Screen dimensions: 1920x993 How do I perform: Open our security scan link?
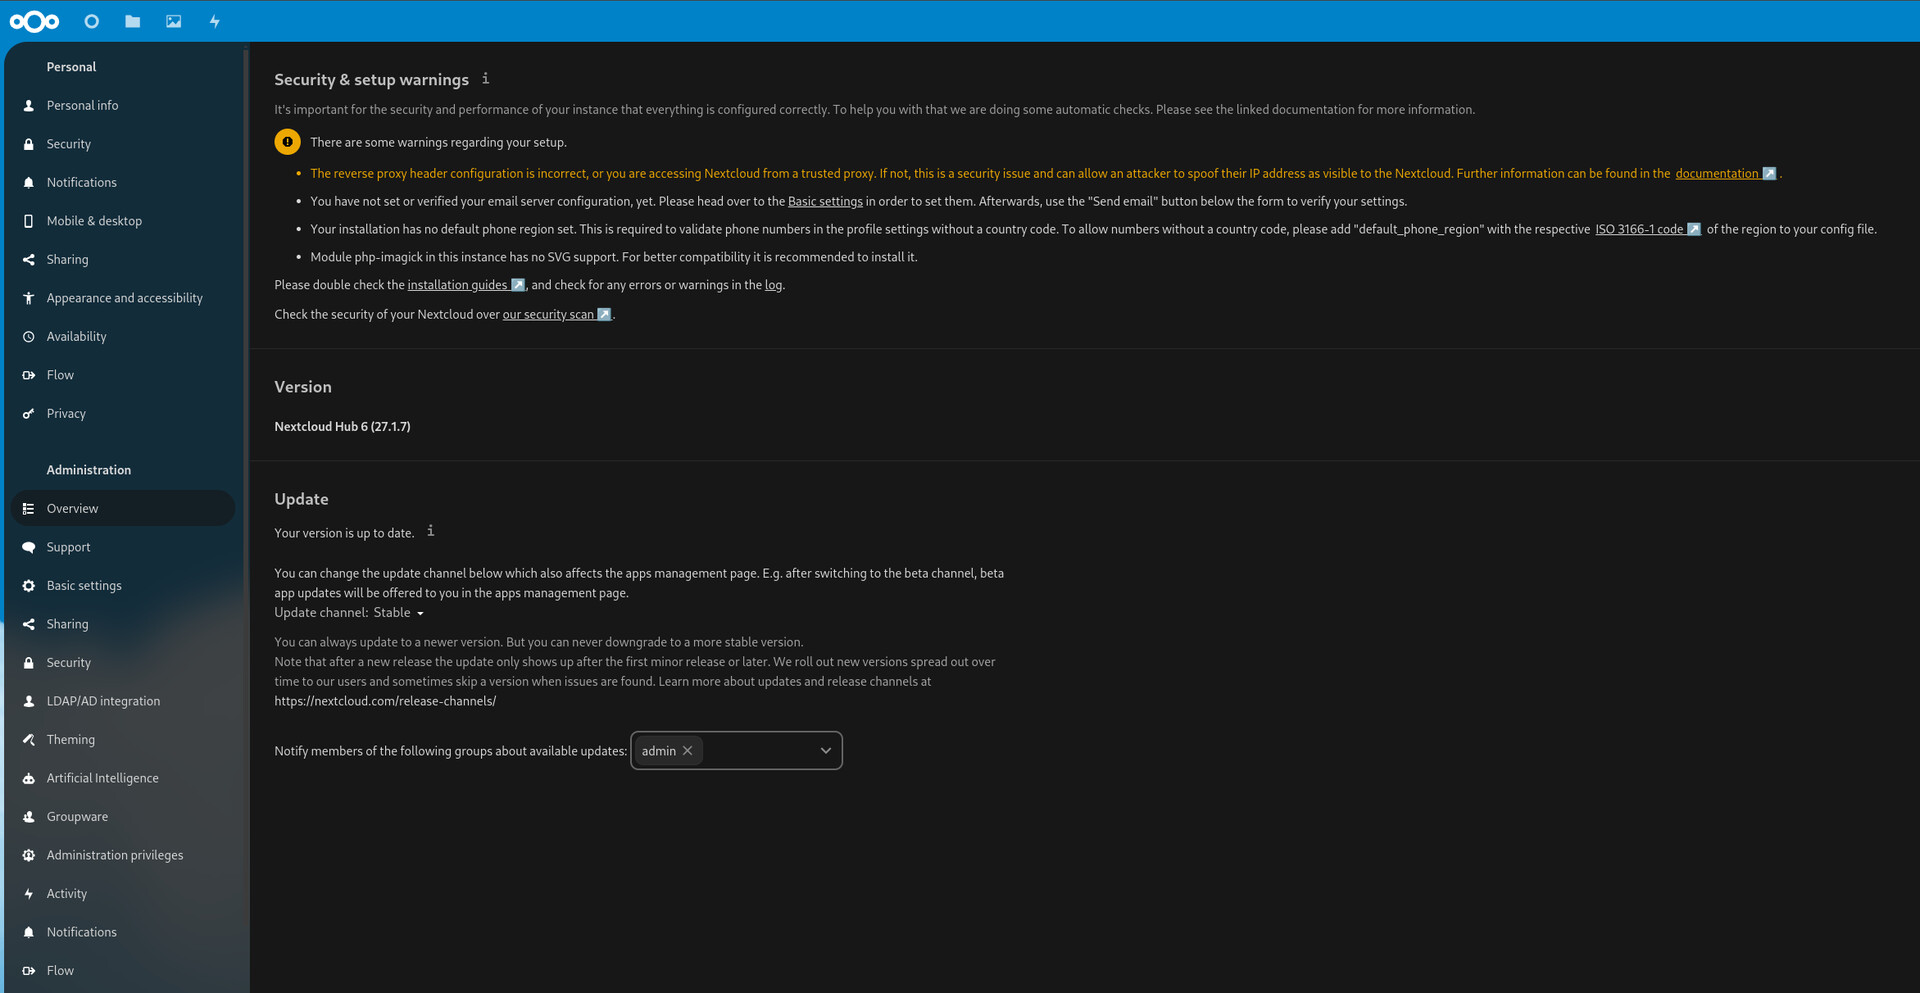point(549,314)
